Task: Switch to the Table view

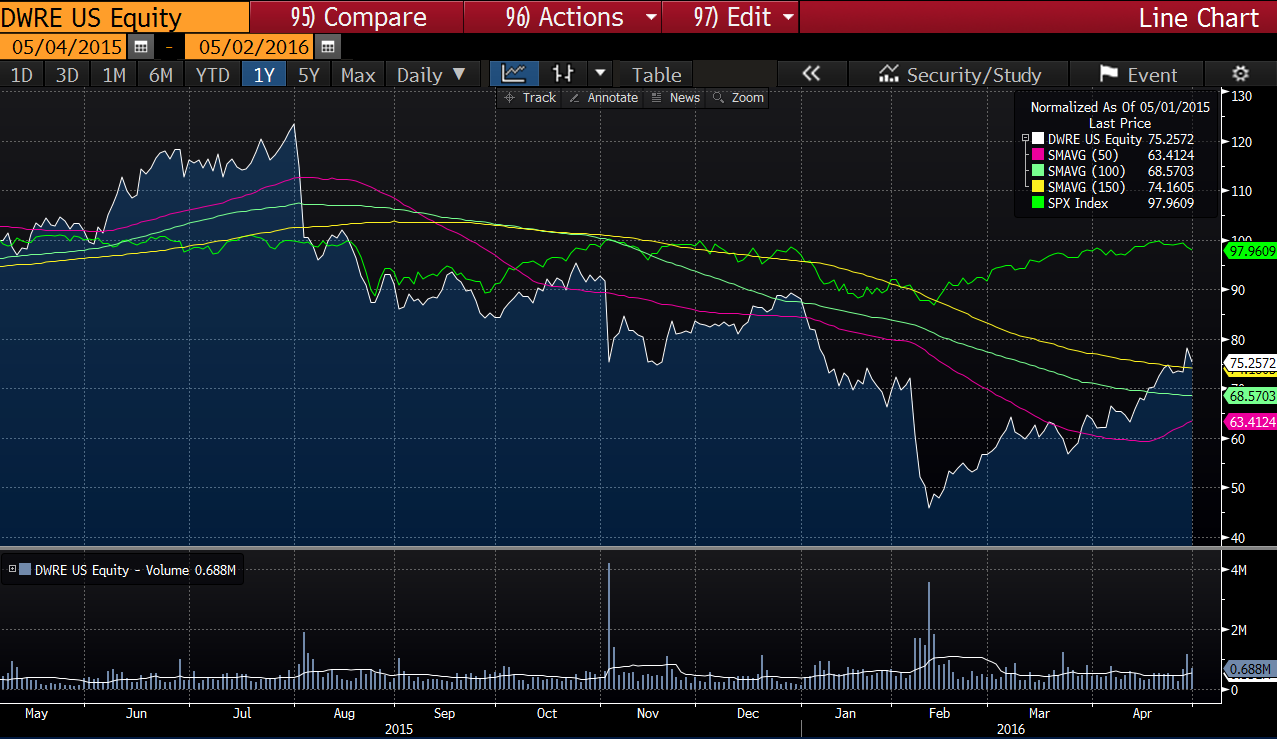Action: [x=656, y=74]
